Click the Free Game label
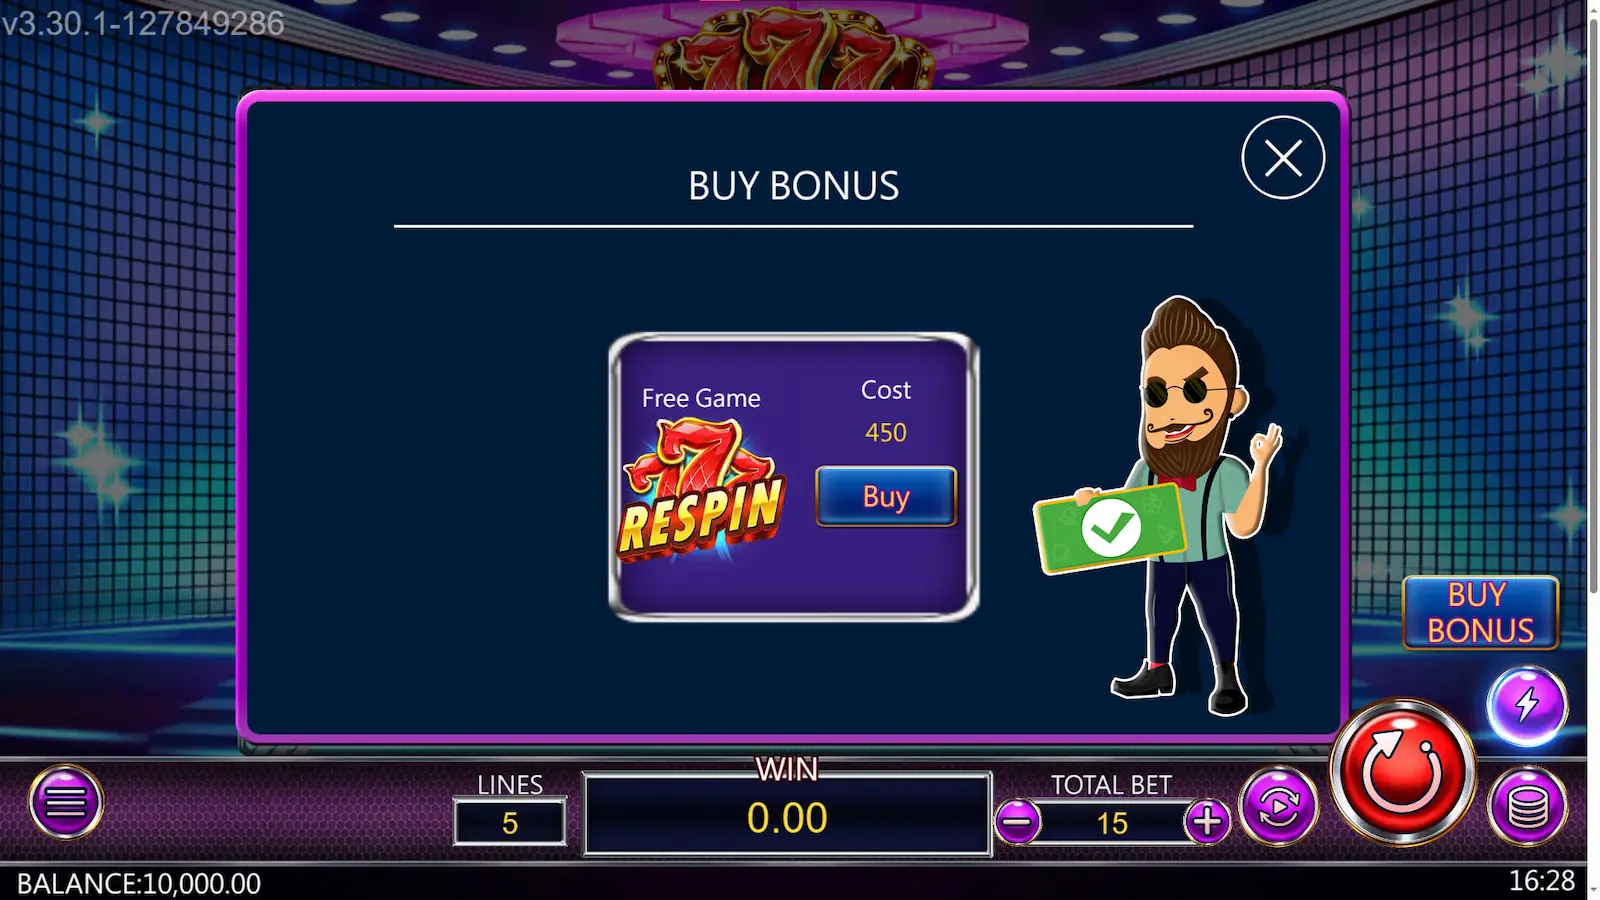The width and height of the screenshot is (1600, 900). point(701,398)
